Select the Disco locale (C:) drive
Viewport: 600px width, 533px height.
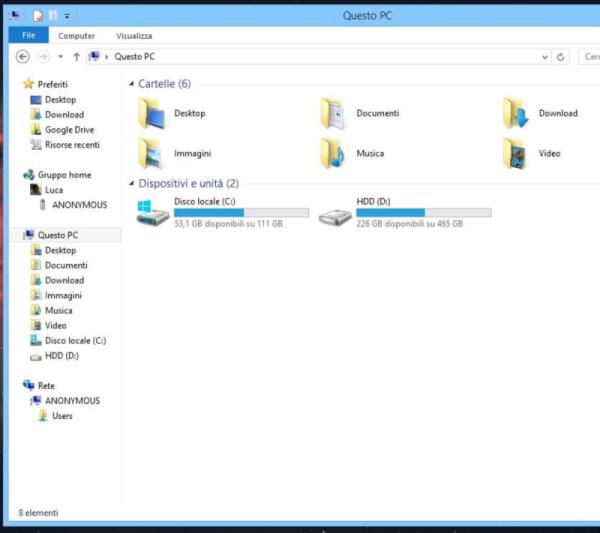pos(152,212)
